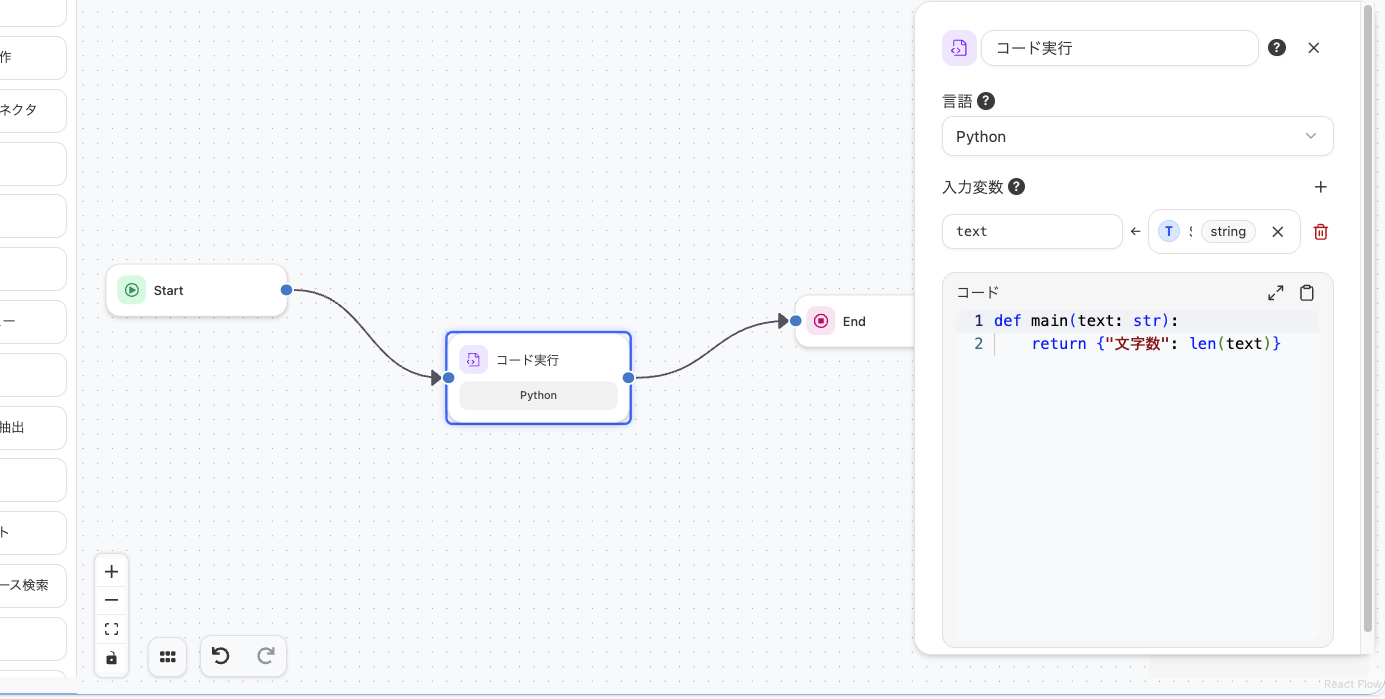Fit the workflow to the view
This screenshot has height=699, width=1385.
click(x=111, y=628)
